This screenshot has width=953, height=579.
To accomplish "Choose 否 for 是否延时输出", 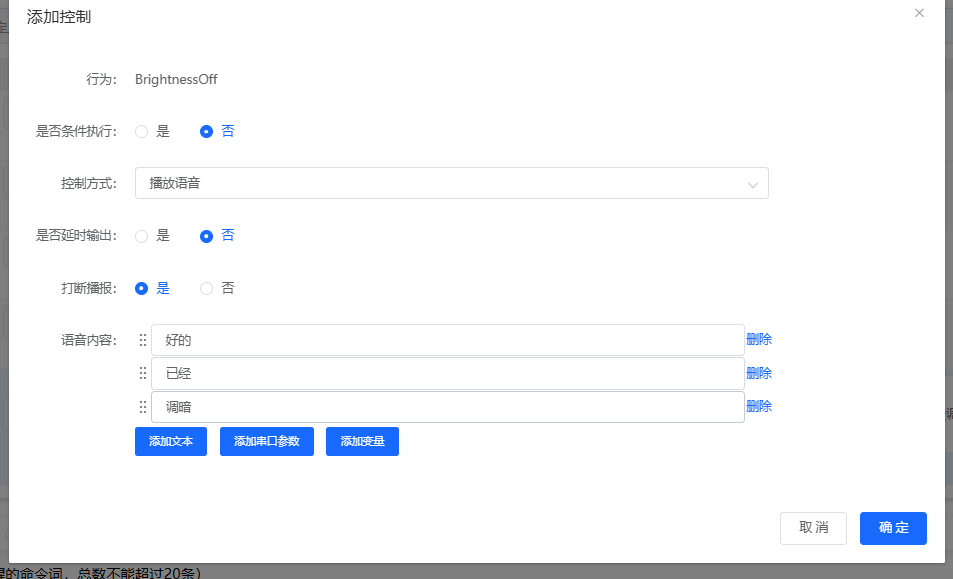I will (207, 236).
